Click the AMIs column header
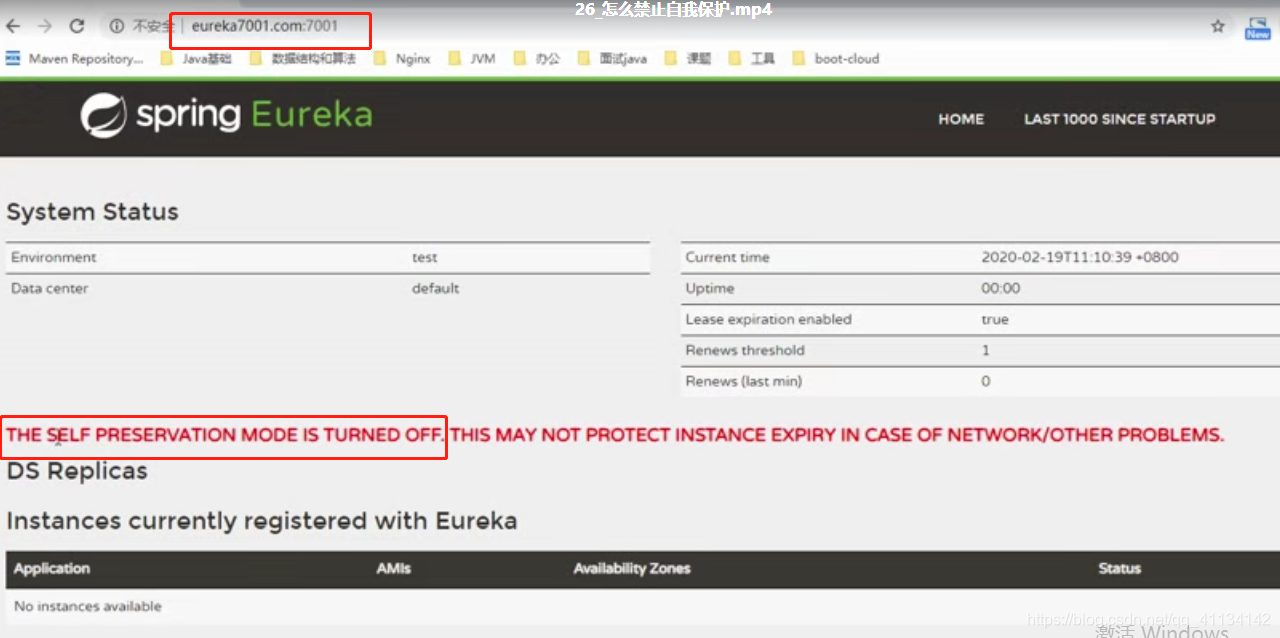1280x638 pixels. click(394, 568)
